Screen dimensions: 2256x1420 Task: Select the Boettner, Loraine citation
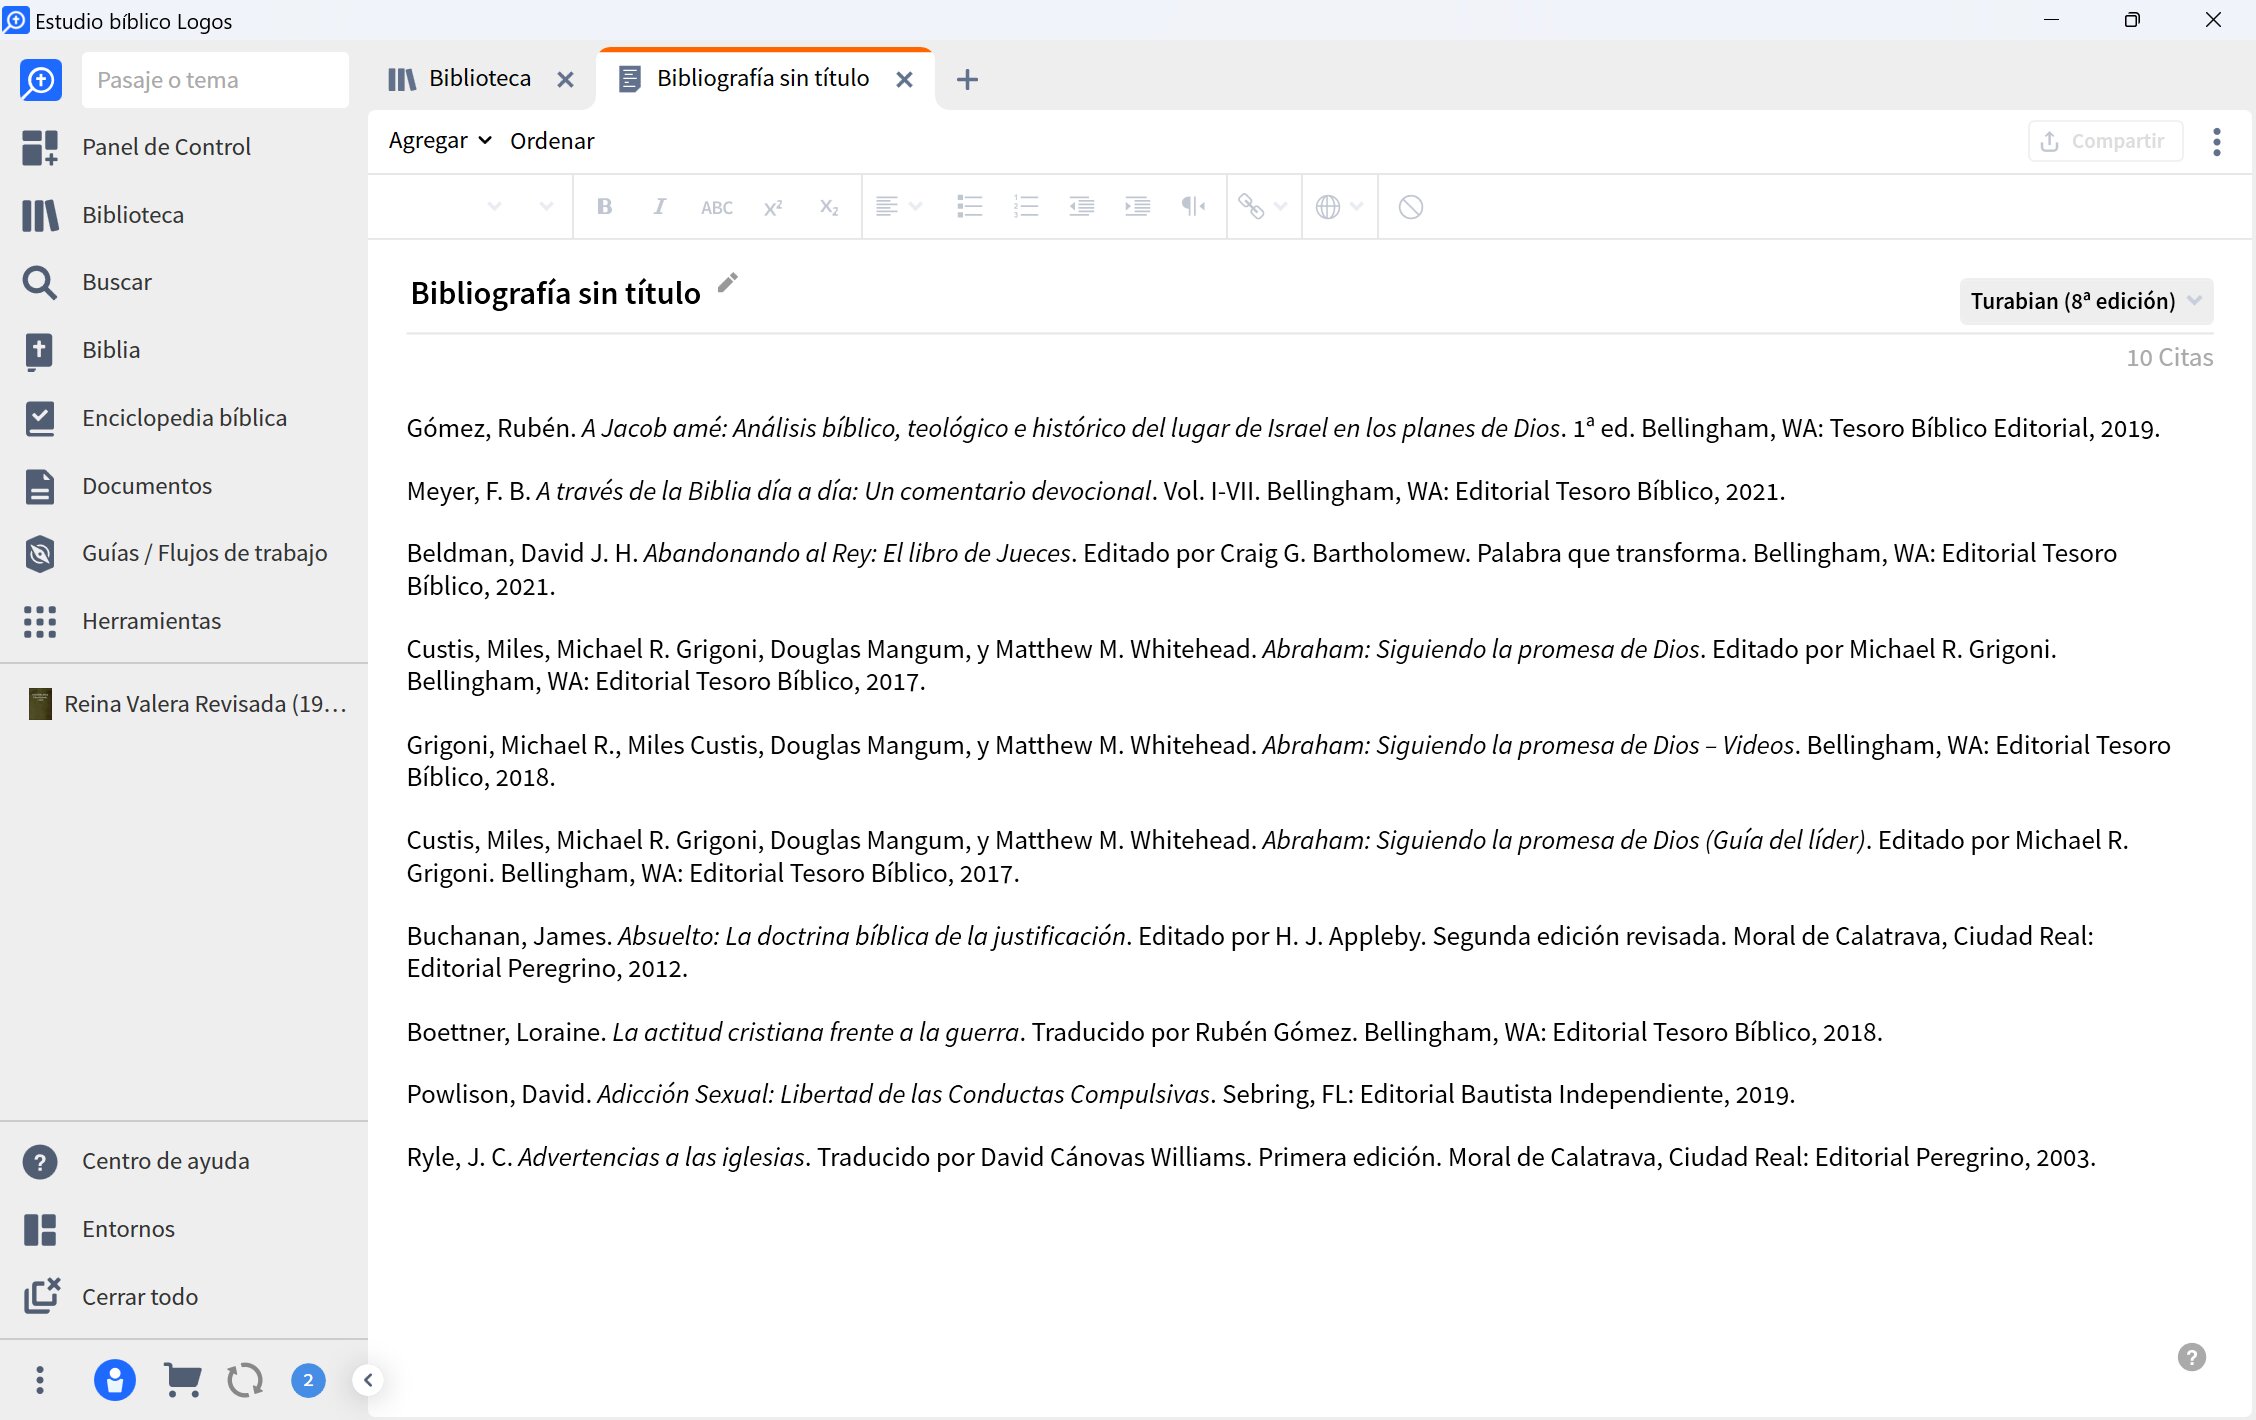click(1144, 1032)
